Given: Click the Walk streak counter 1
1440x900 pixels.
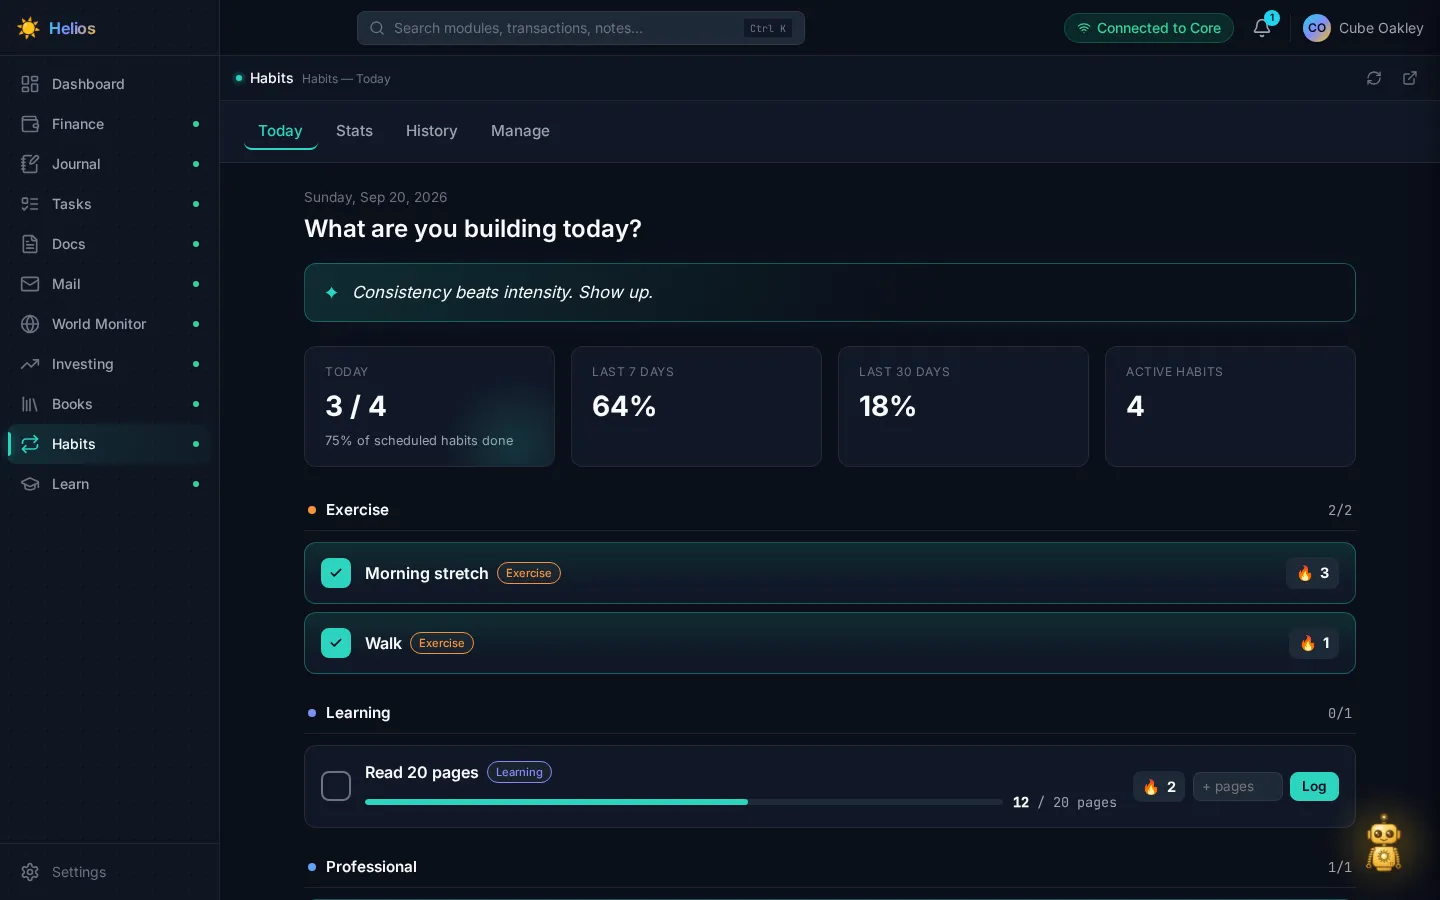Looking at the screenshot, I should click(1314, 643).
